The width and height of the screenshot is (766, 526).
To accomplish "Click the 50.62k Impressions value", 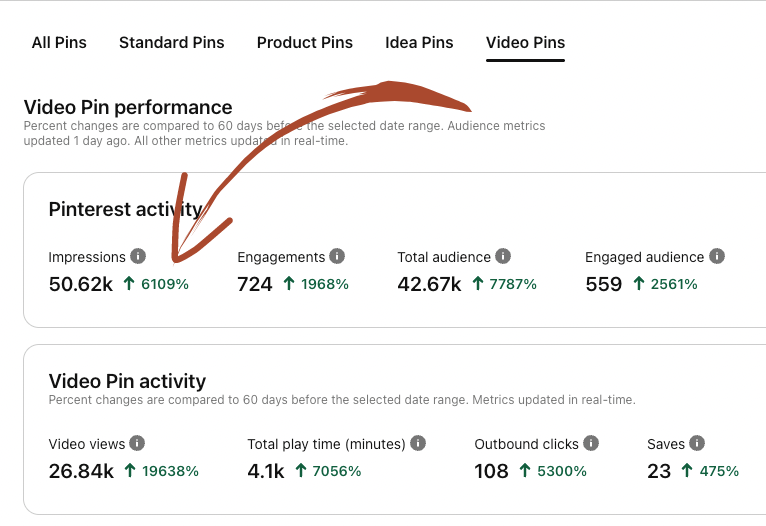I will click(x=81, y=284).
